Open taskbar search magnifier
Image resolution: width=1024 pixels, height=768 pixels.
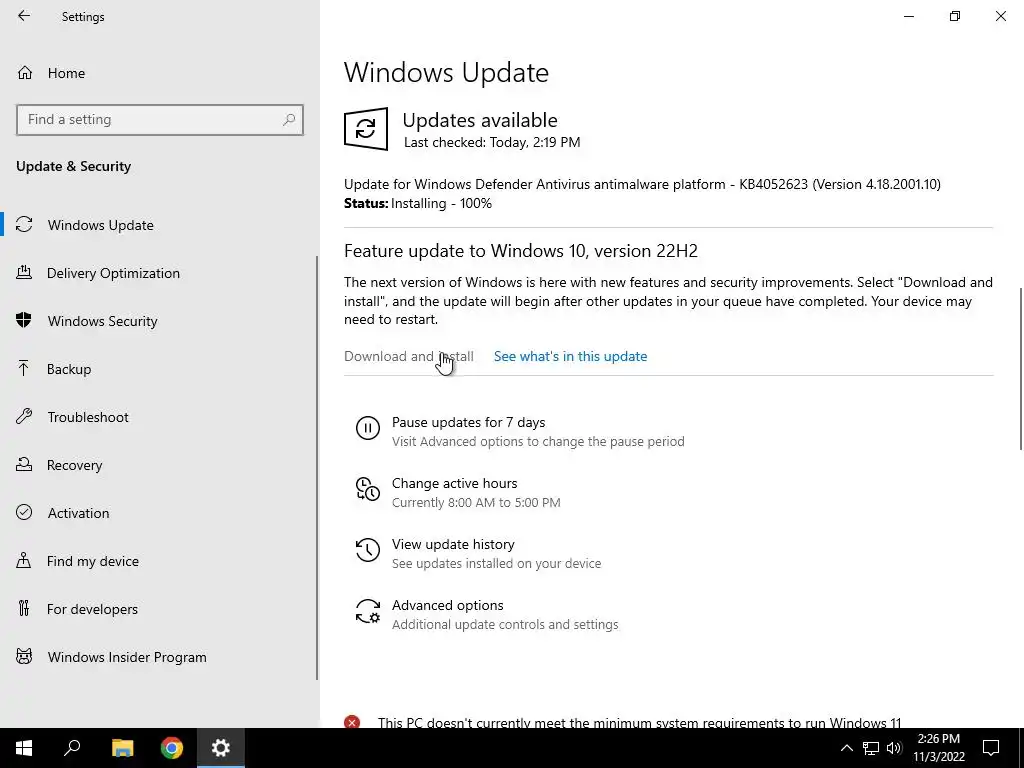[x=72, y=748]
